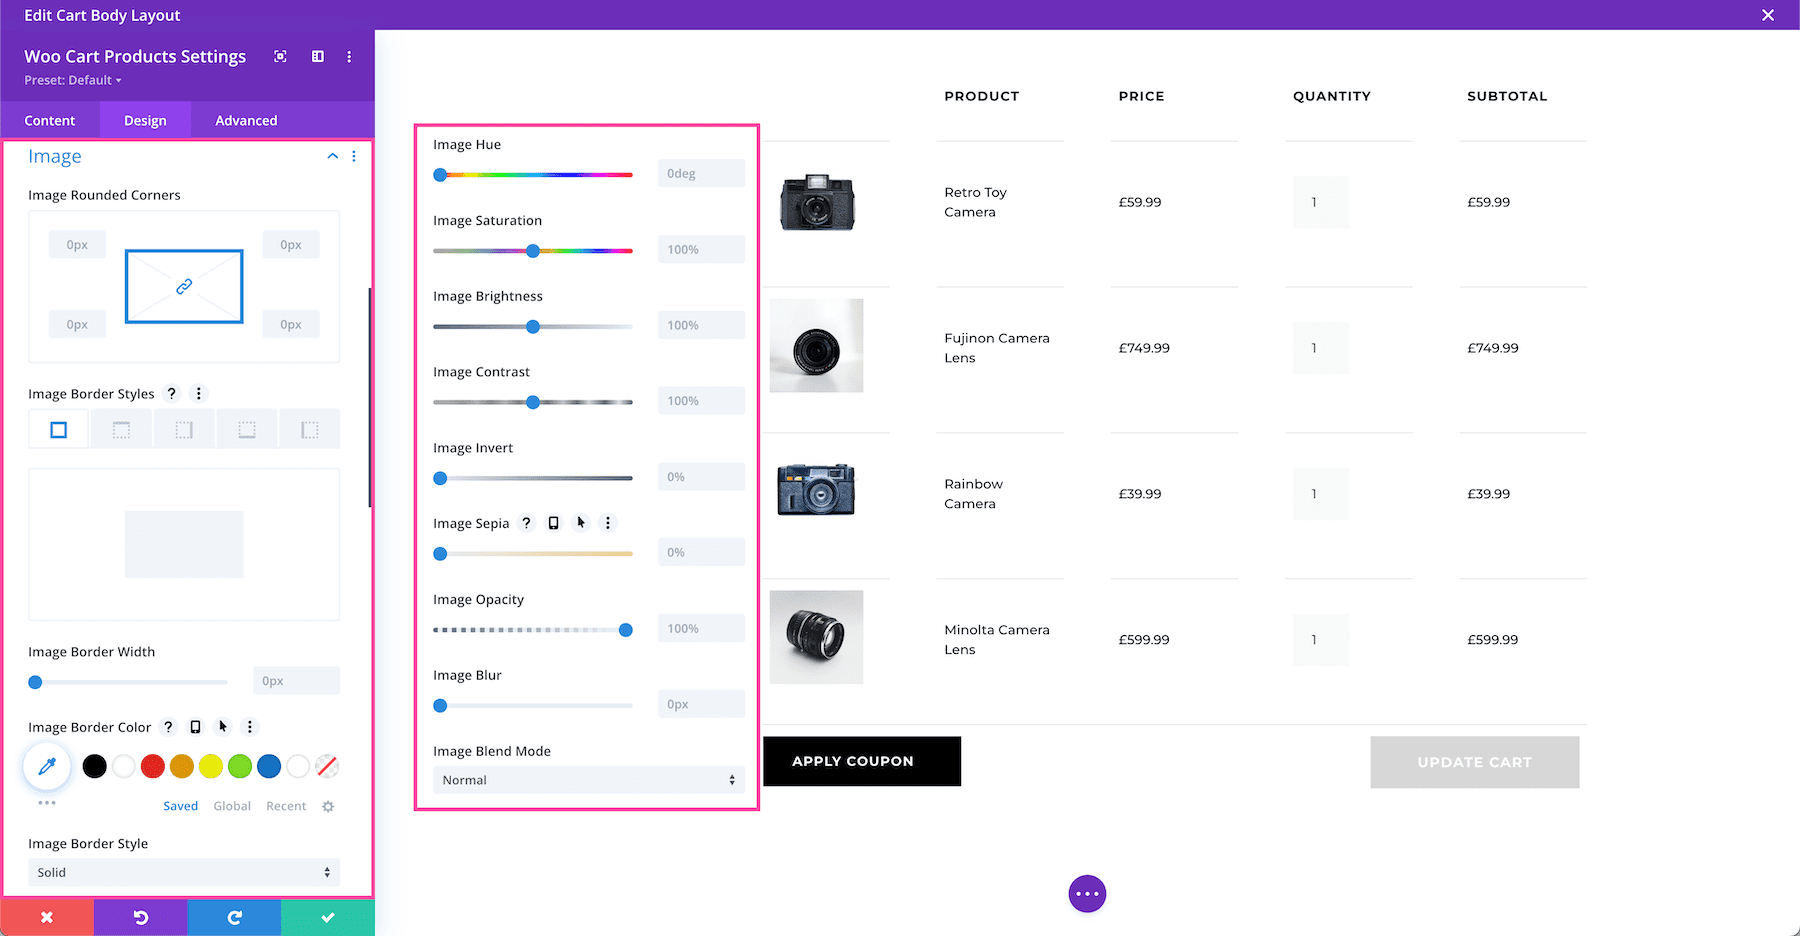Click the split-view icon in settings header

317,56
